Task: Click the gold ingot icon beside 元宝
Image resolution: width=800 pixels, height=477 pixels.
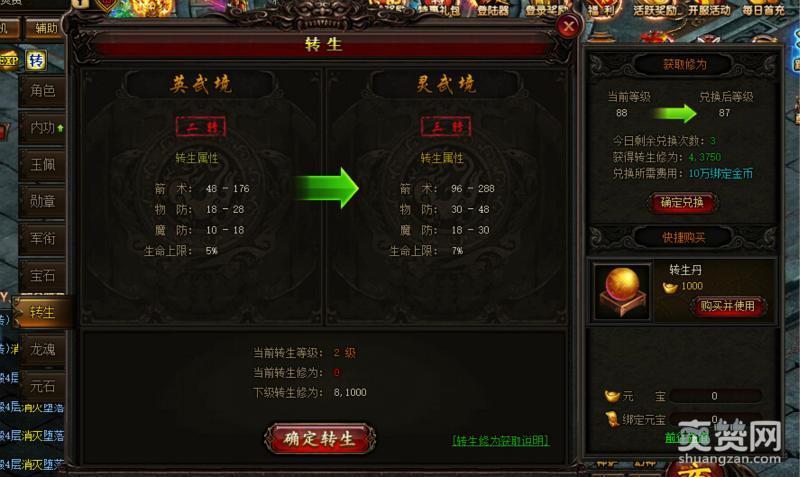Action: (612, 396)
